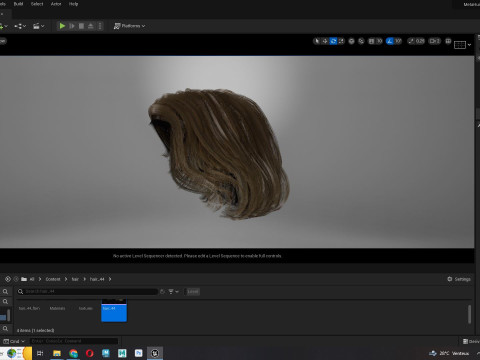Click the Content Browser history back arrow
The width and height of the screenshot is (480, 360).
[x=8, y=279]
